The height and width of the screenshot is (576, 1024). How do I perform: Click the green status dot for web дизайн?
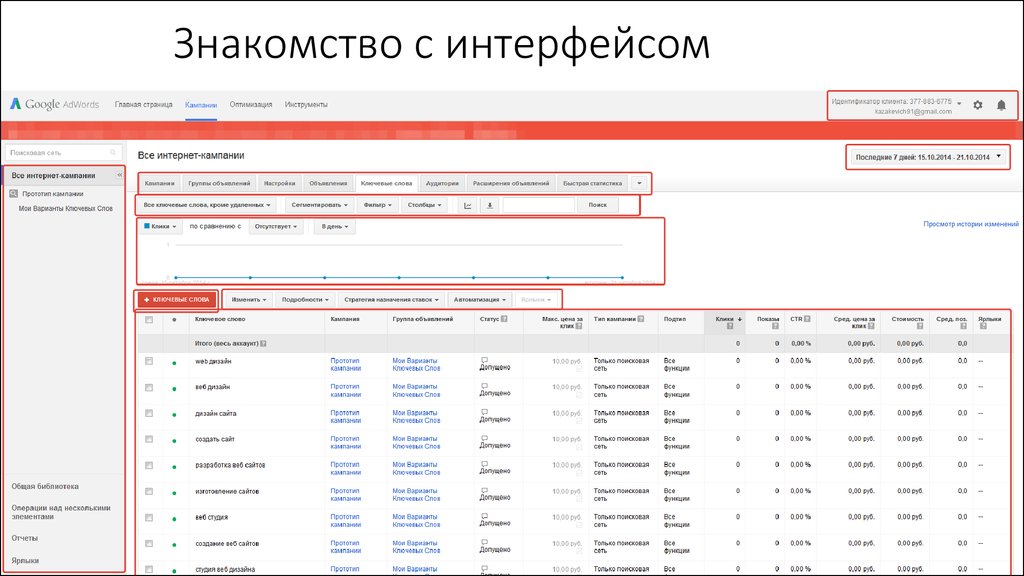click(x=174, y=362)
